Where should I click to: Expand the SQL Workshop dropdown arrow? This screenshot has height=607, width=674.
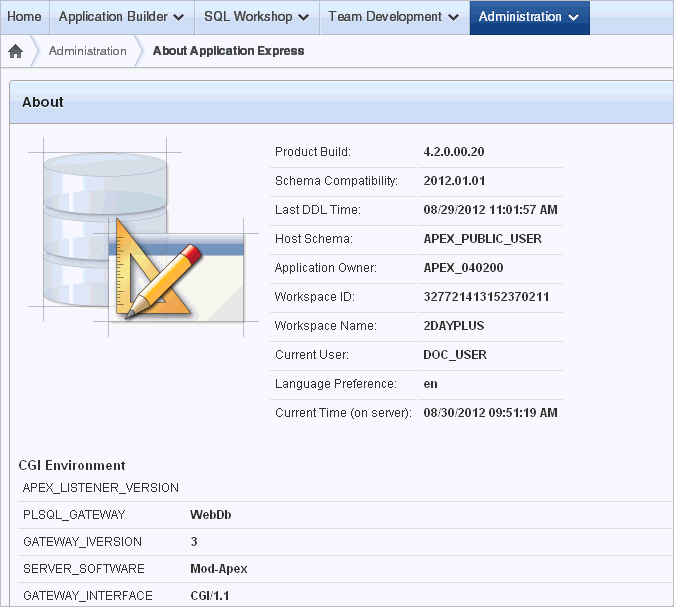click(303, 18)
